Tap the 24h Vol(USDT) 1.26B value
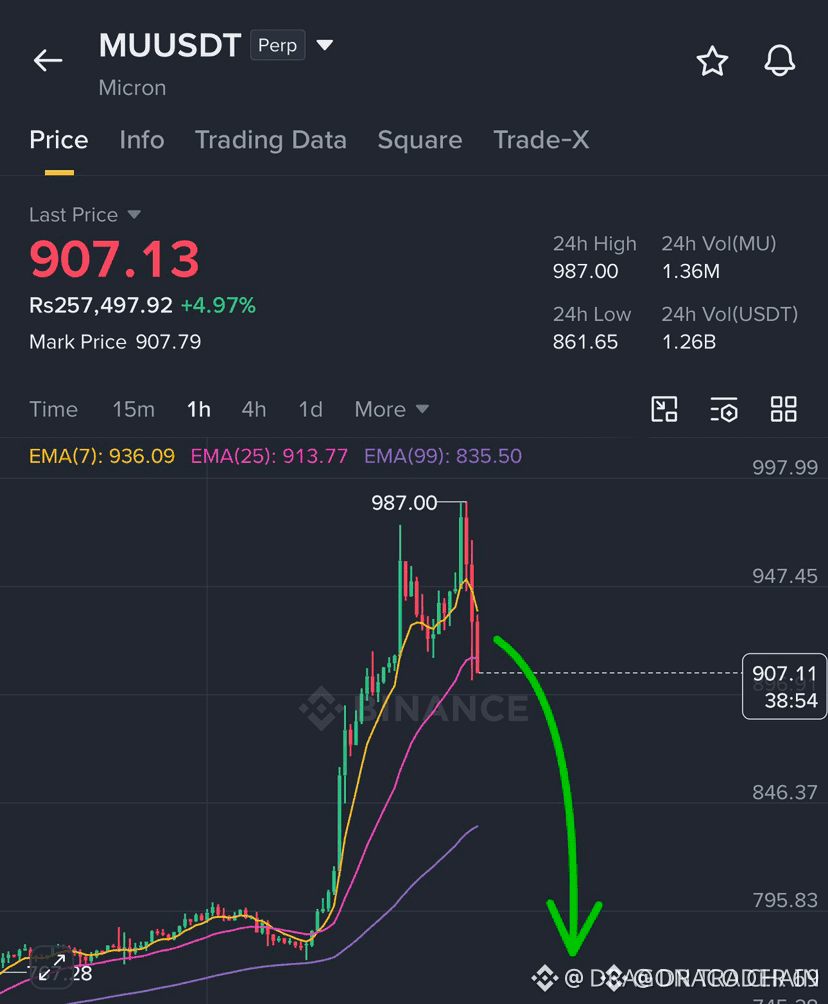Image resolution: width=828 pixels, height=1004 pixels. (688, 342)
